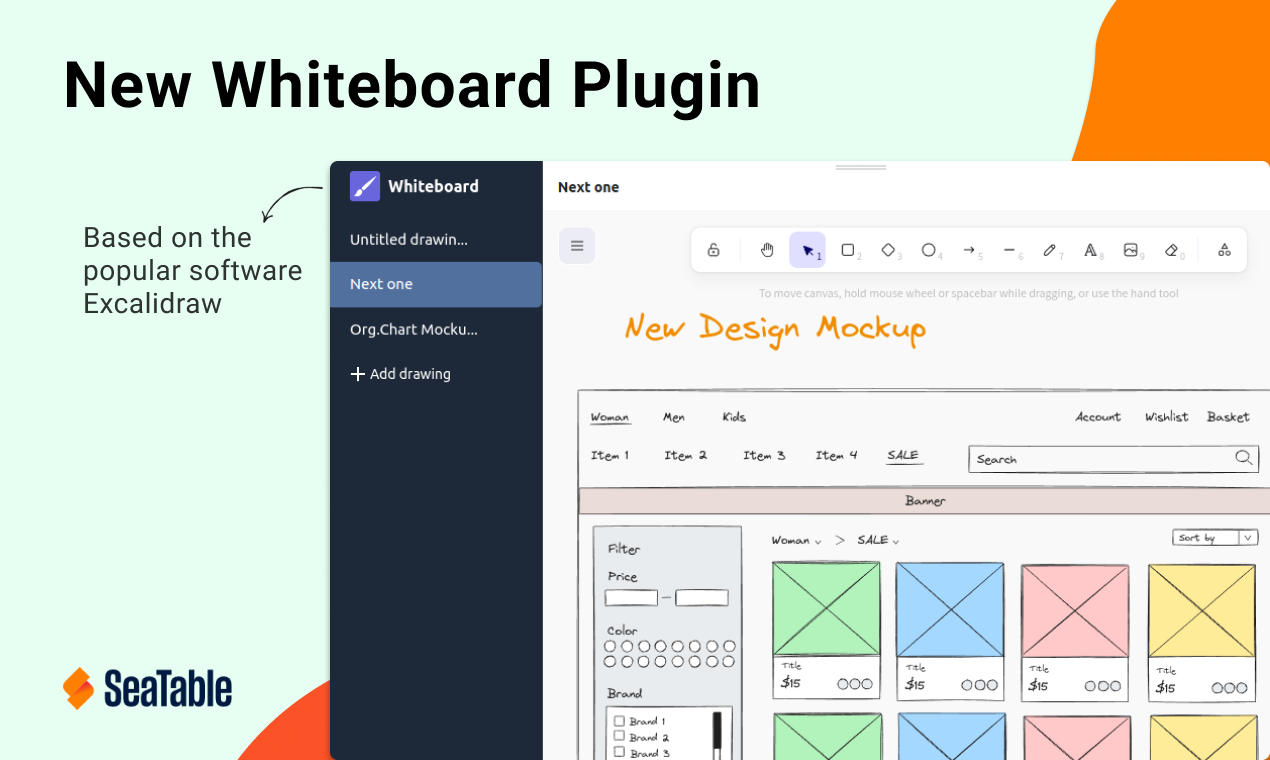Image resolution: width=1270 pixels, height=760 pixels.
Task: Click the magnifier icon in Search box
Action: tap(1243, 458)
